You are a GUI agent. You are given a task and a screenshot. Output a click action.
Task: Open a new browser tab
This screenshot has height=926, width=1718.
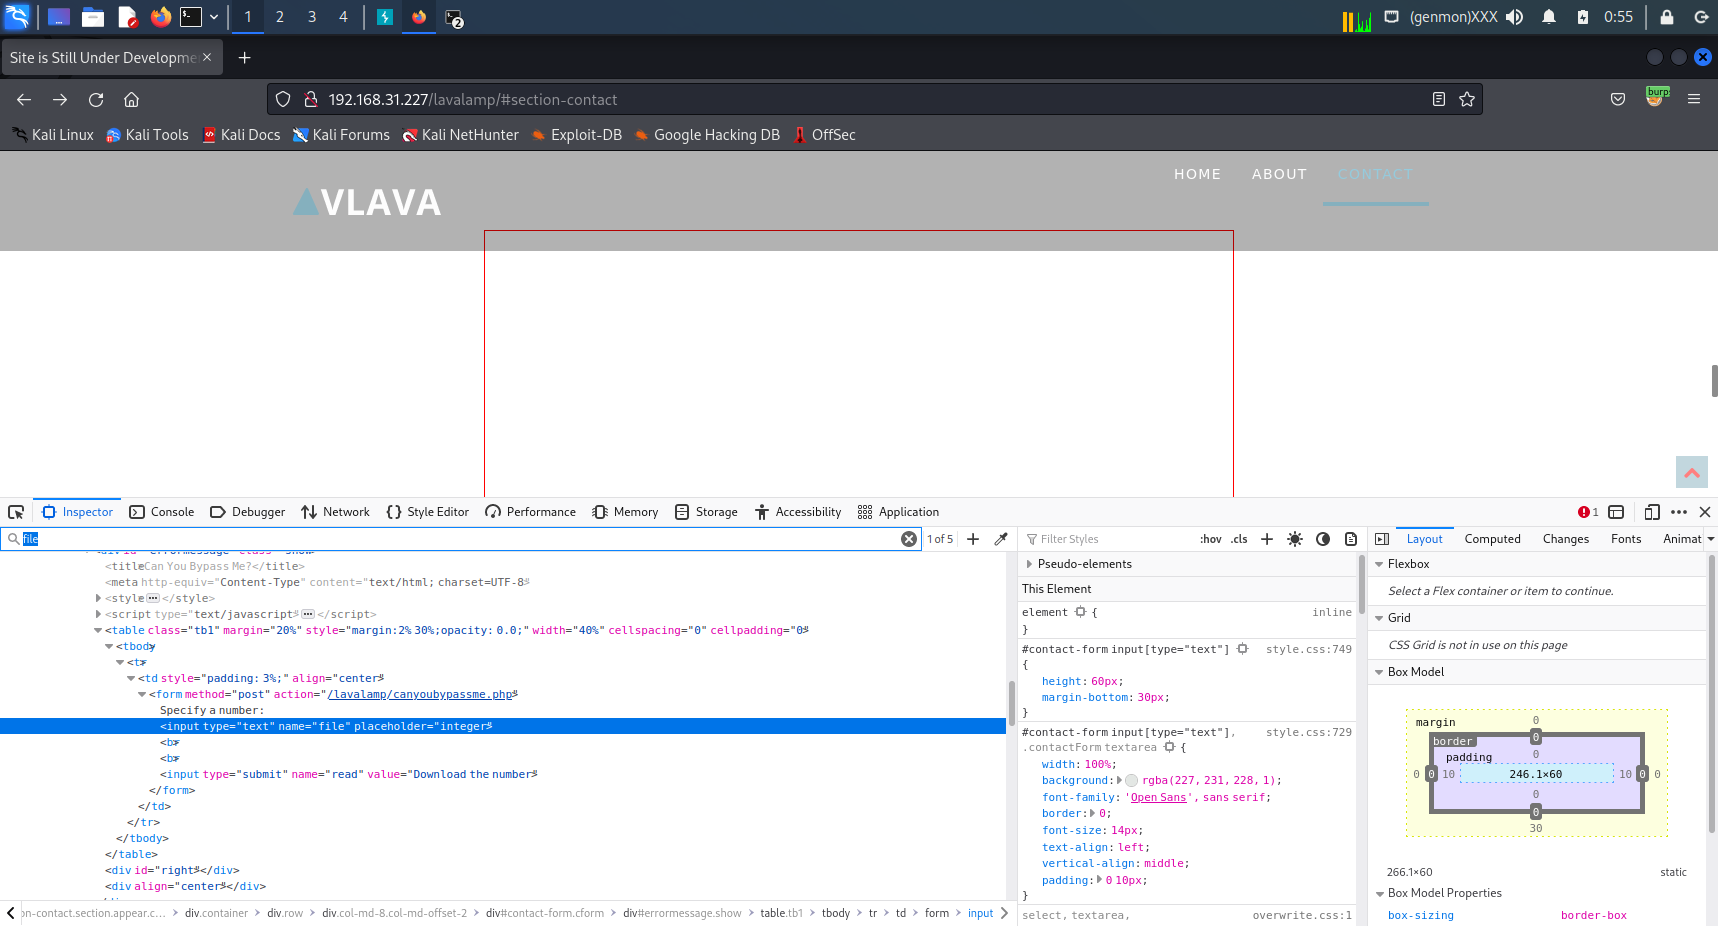tap(244, 58)
